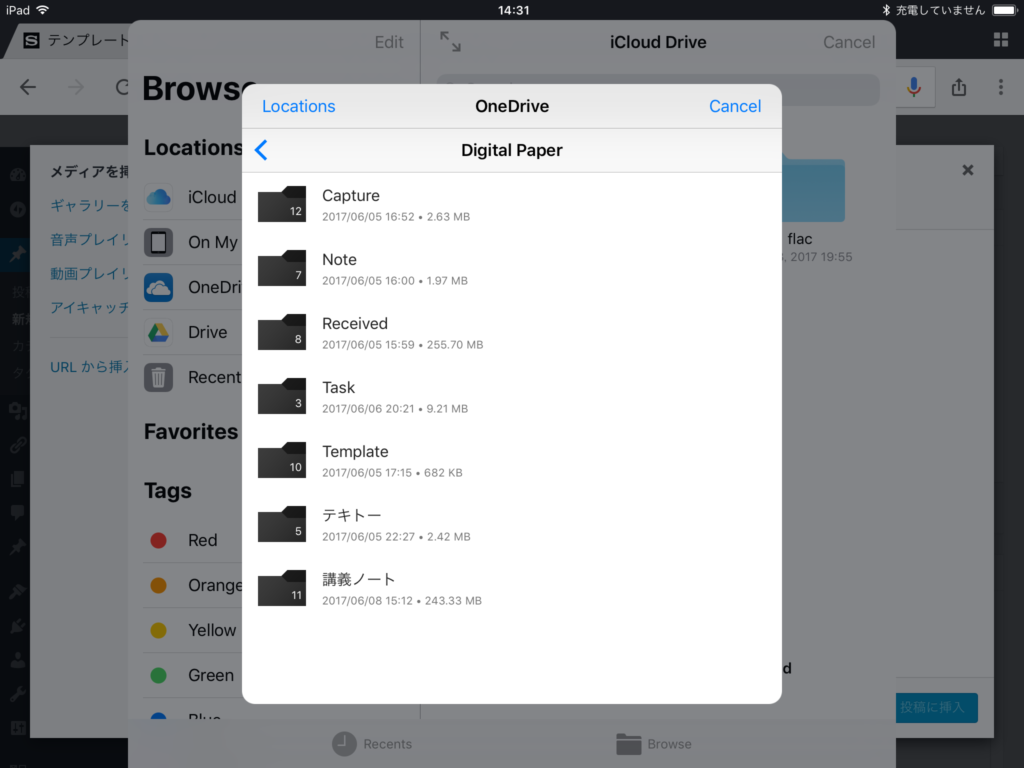Tap the Bluetooth status icon

(x=886, y=10)
